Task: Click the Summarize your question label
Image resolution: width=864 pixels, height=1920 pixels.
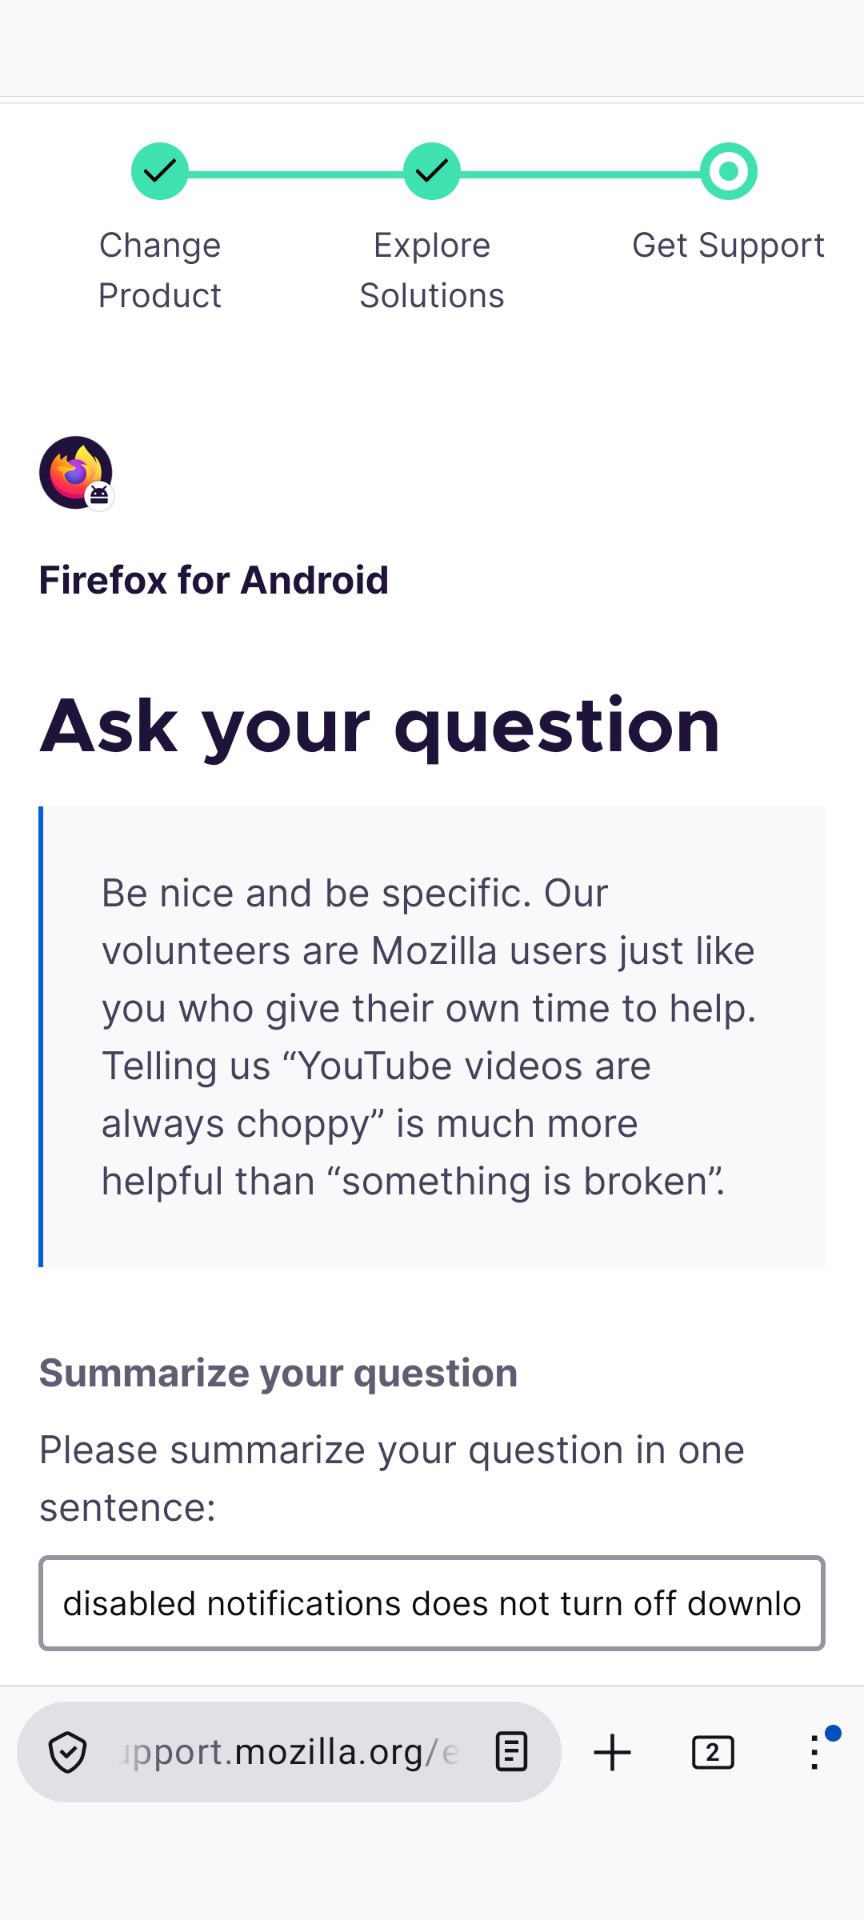Action: pyautogui.click(x=278, y=1373)
